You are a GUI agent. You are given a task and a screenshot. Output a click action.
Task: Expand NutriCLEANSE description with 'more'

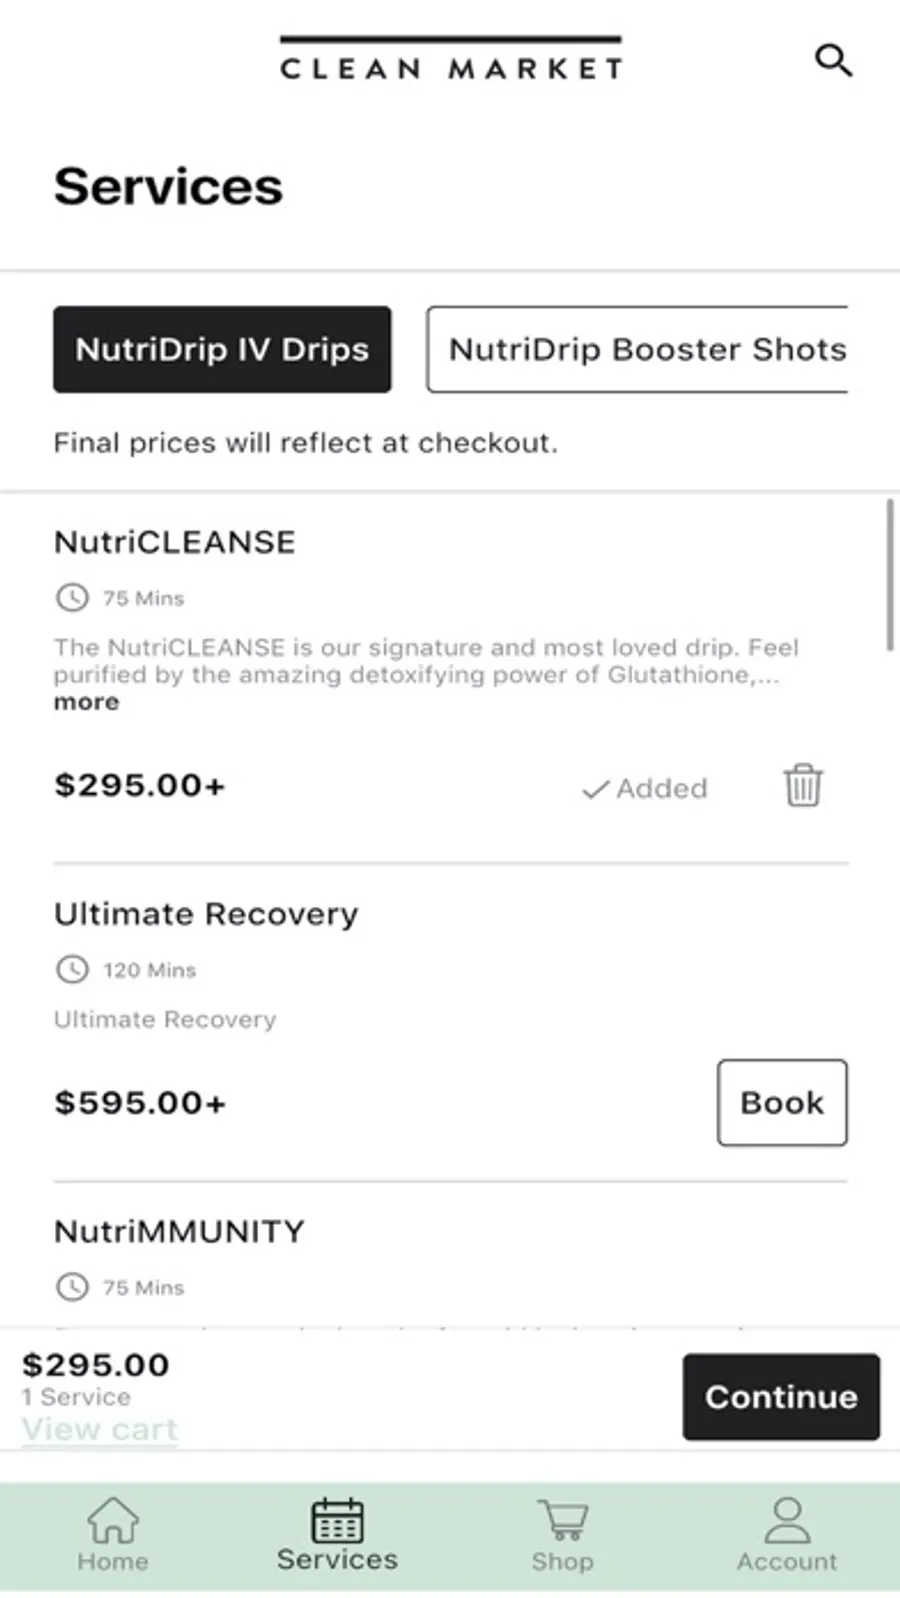[86, 702]
